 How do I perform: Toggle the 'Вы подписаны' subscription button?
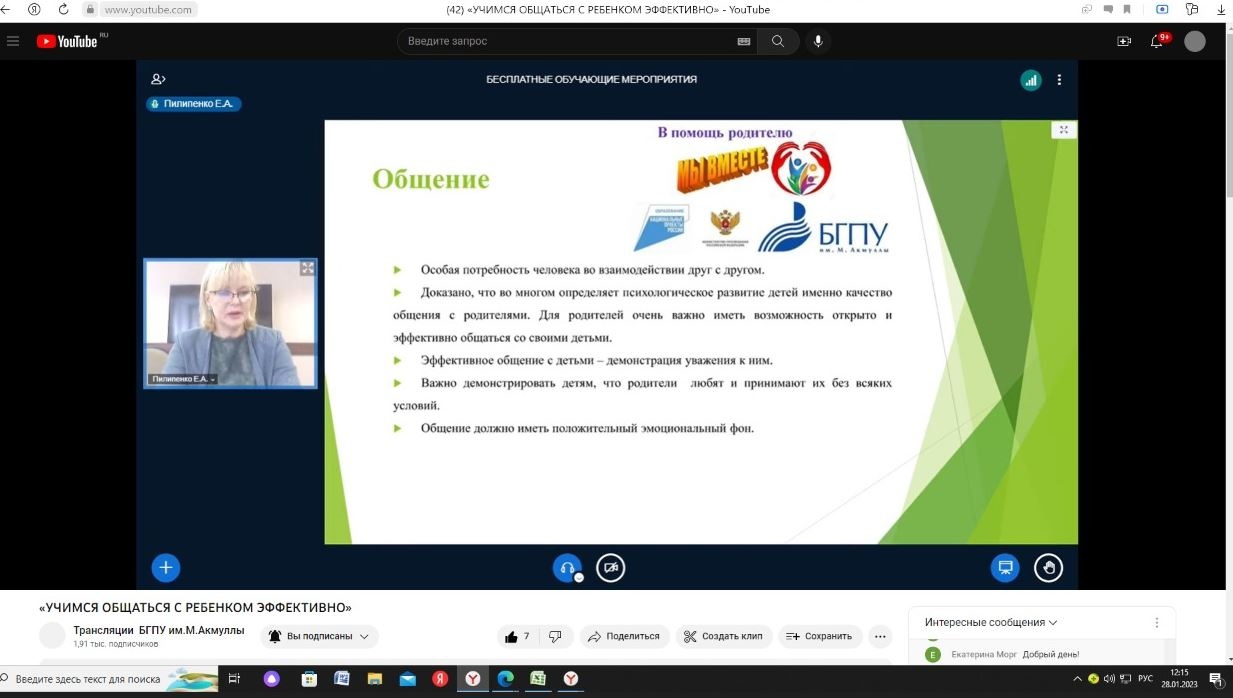[319, 636]
